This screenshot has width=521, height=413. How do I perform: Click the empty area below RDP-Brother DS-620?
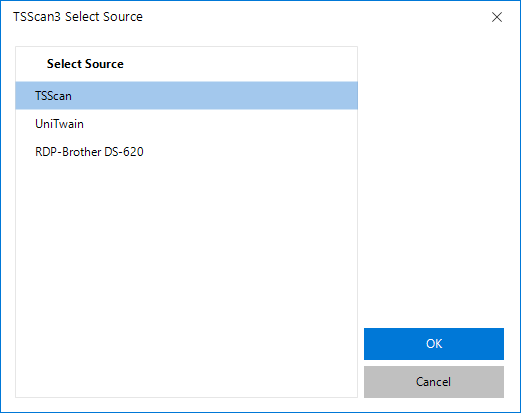[x=186, y=280]
